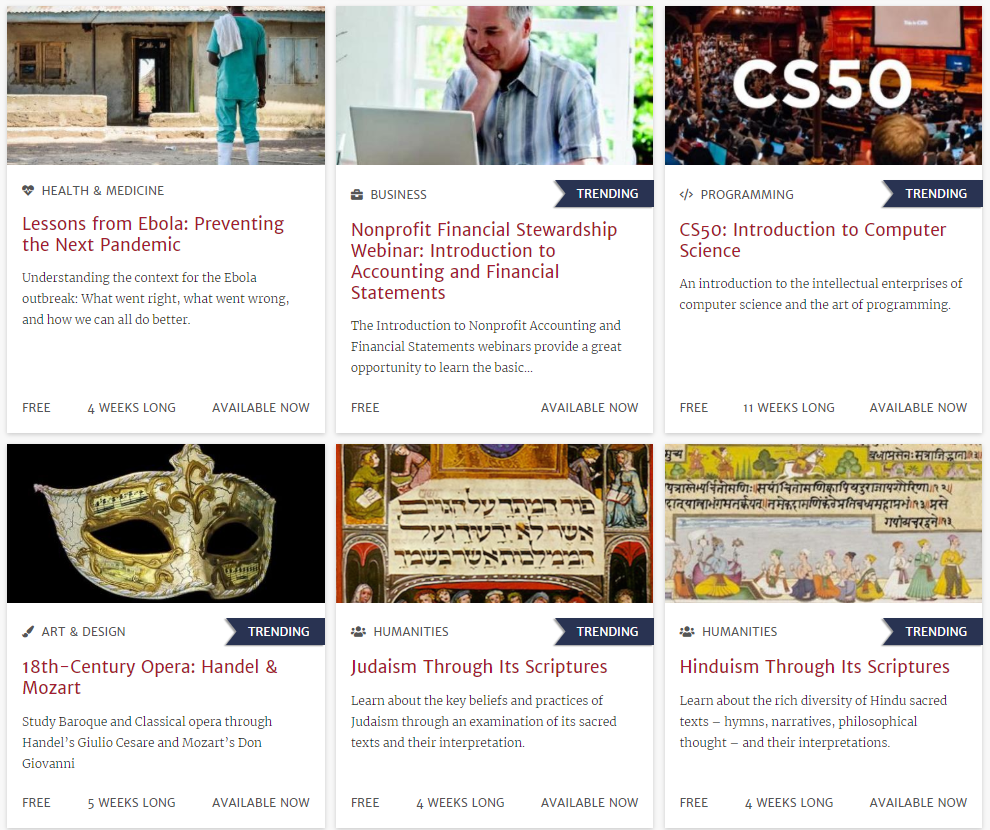Open Lessons from Ebola course title

[153, 234]
